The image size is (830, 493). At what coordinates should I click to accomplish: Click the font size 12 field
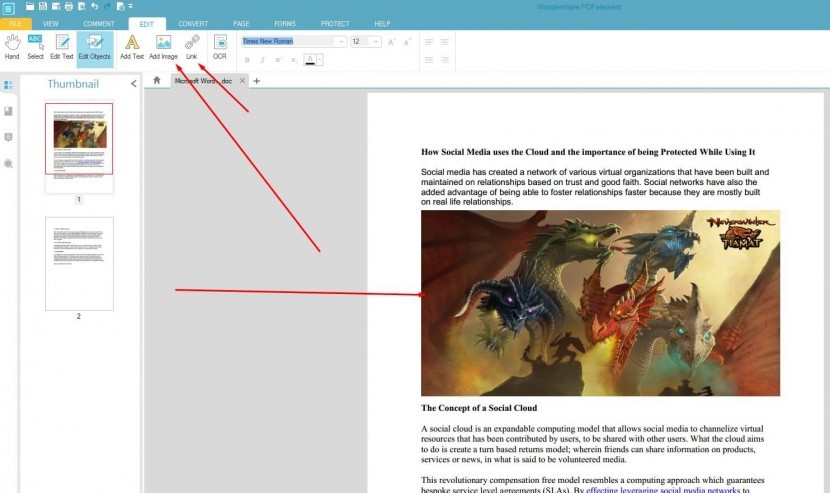[360, 41]
